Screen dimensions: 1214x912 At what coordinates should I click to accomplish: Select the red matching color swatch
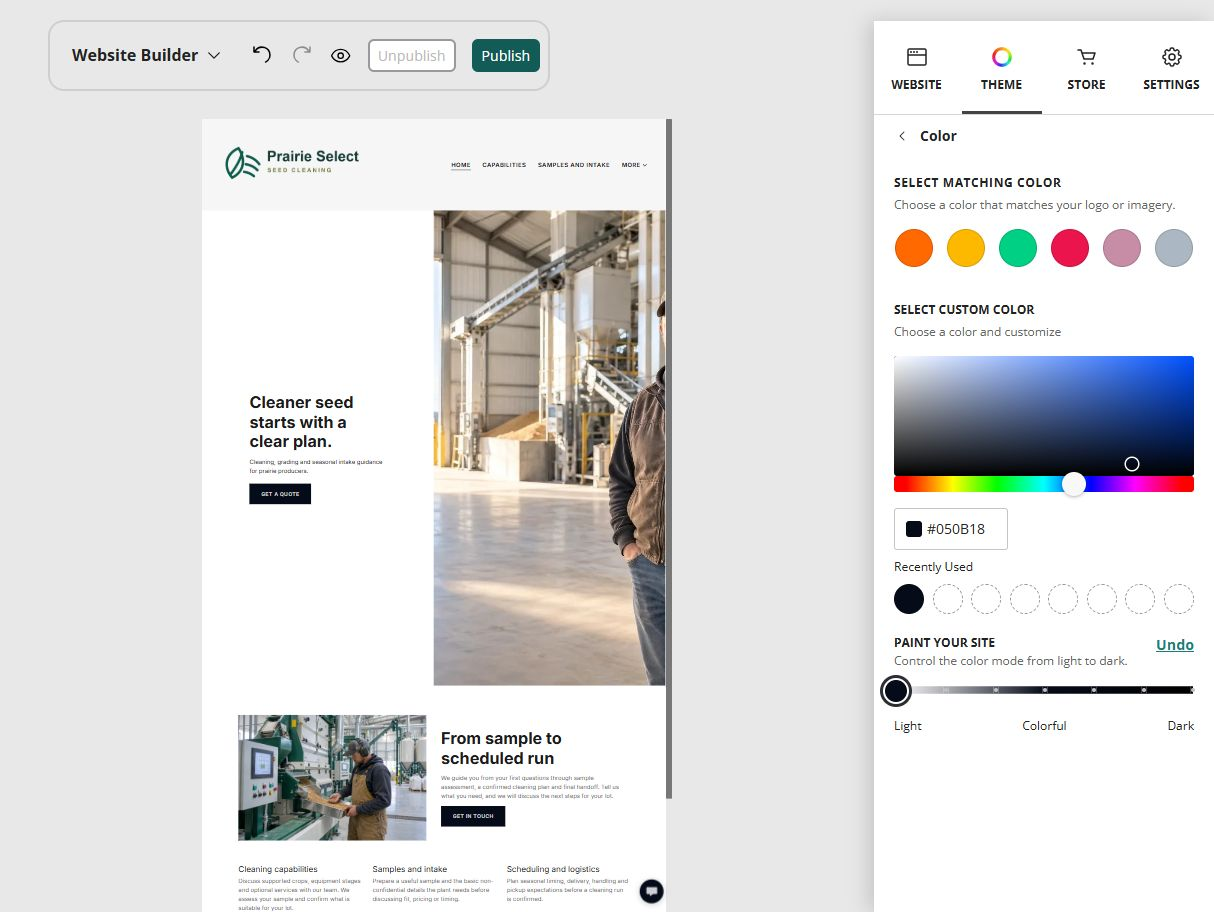(x=1070, y=248)
